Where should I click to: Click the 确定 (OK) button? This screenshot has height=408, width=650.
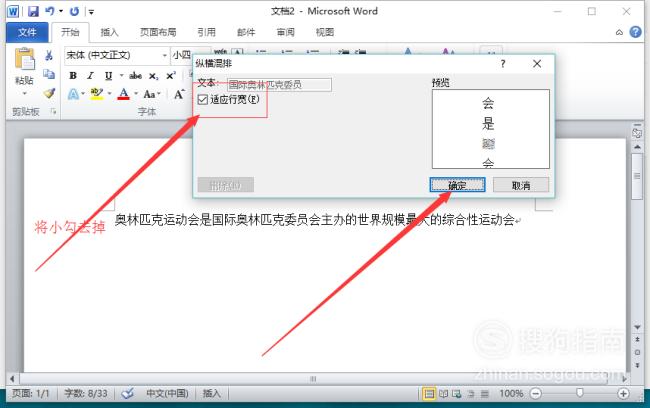click(457, 185)
